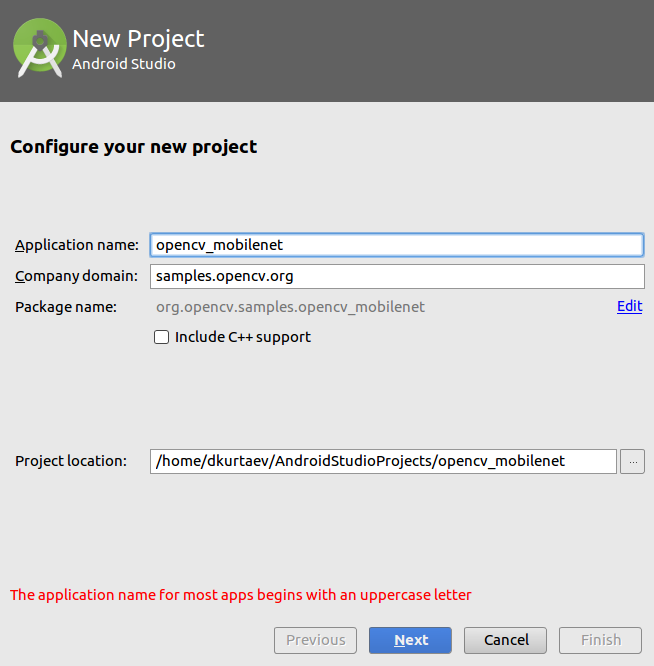The width and height of the screenshot is (654, 666).
Task: Click the "Configure your new project" heading
Action: tap(133, 147)
